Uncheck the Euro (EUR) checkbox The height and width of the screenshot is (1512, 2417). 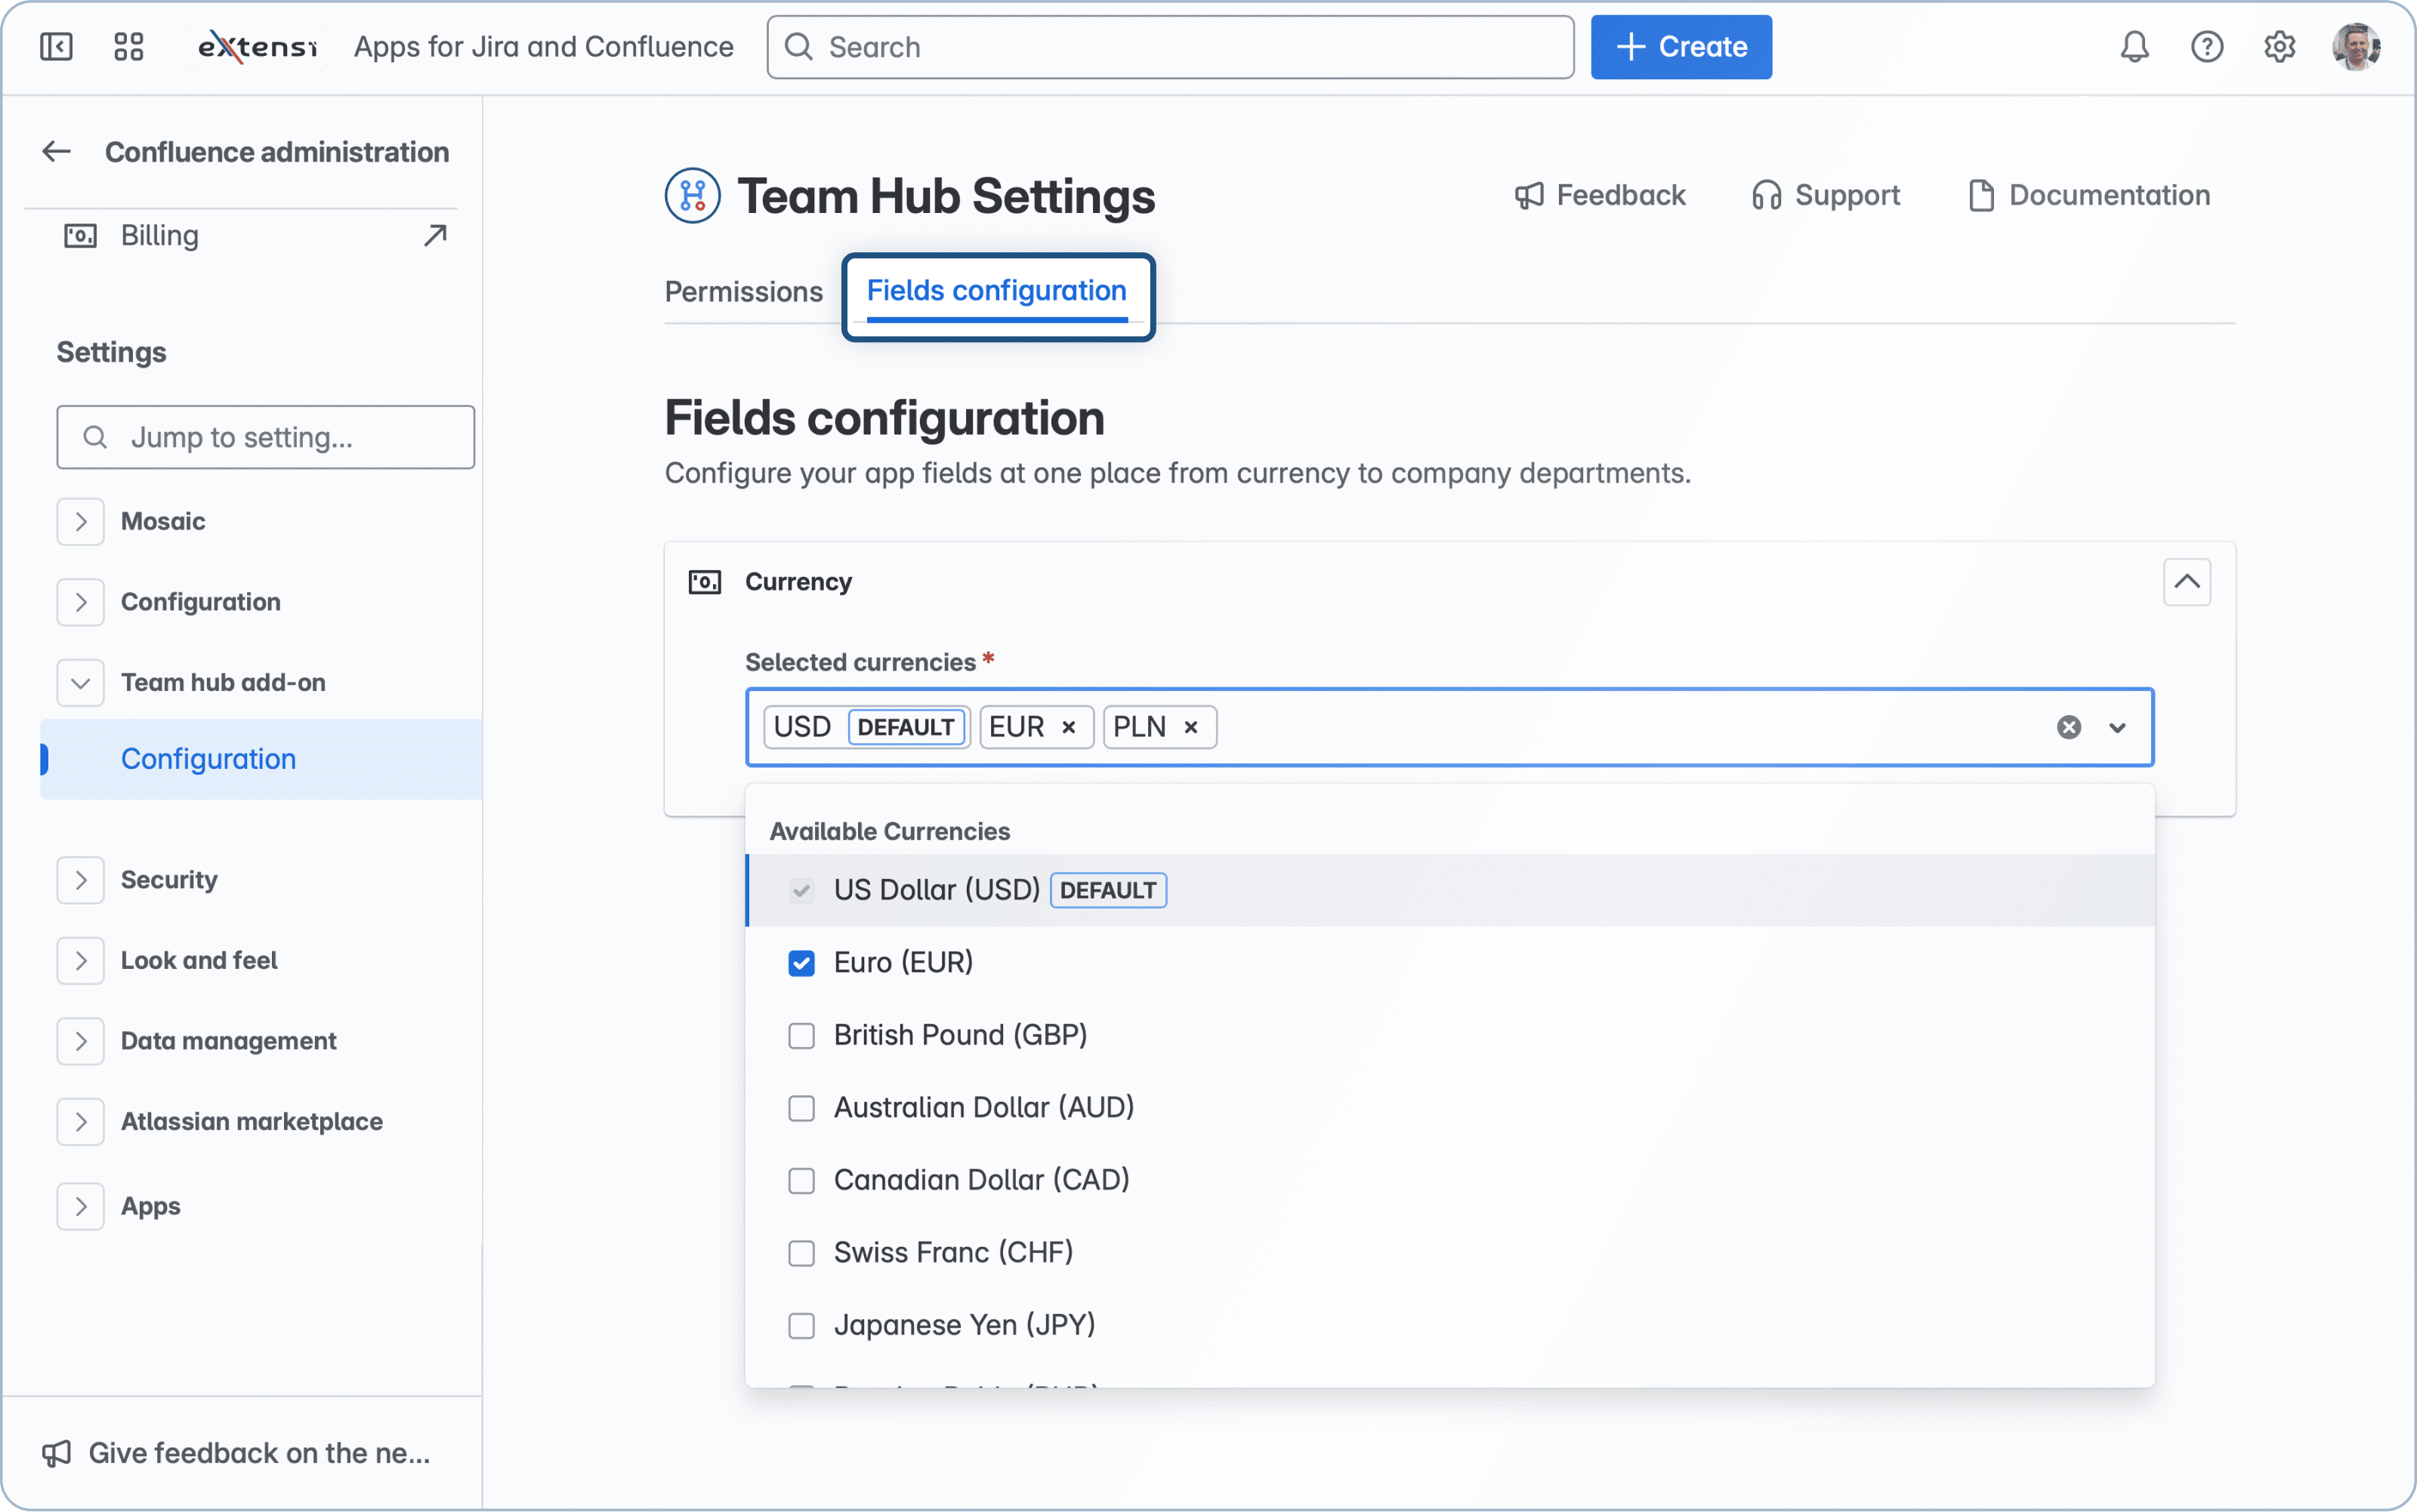click(x=801, y=963)
